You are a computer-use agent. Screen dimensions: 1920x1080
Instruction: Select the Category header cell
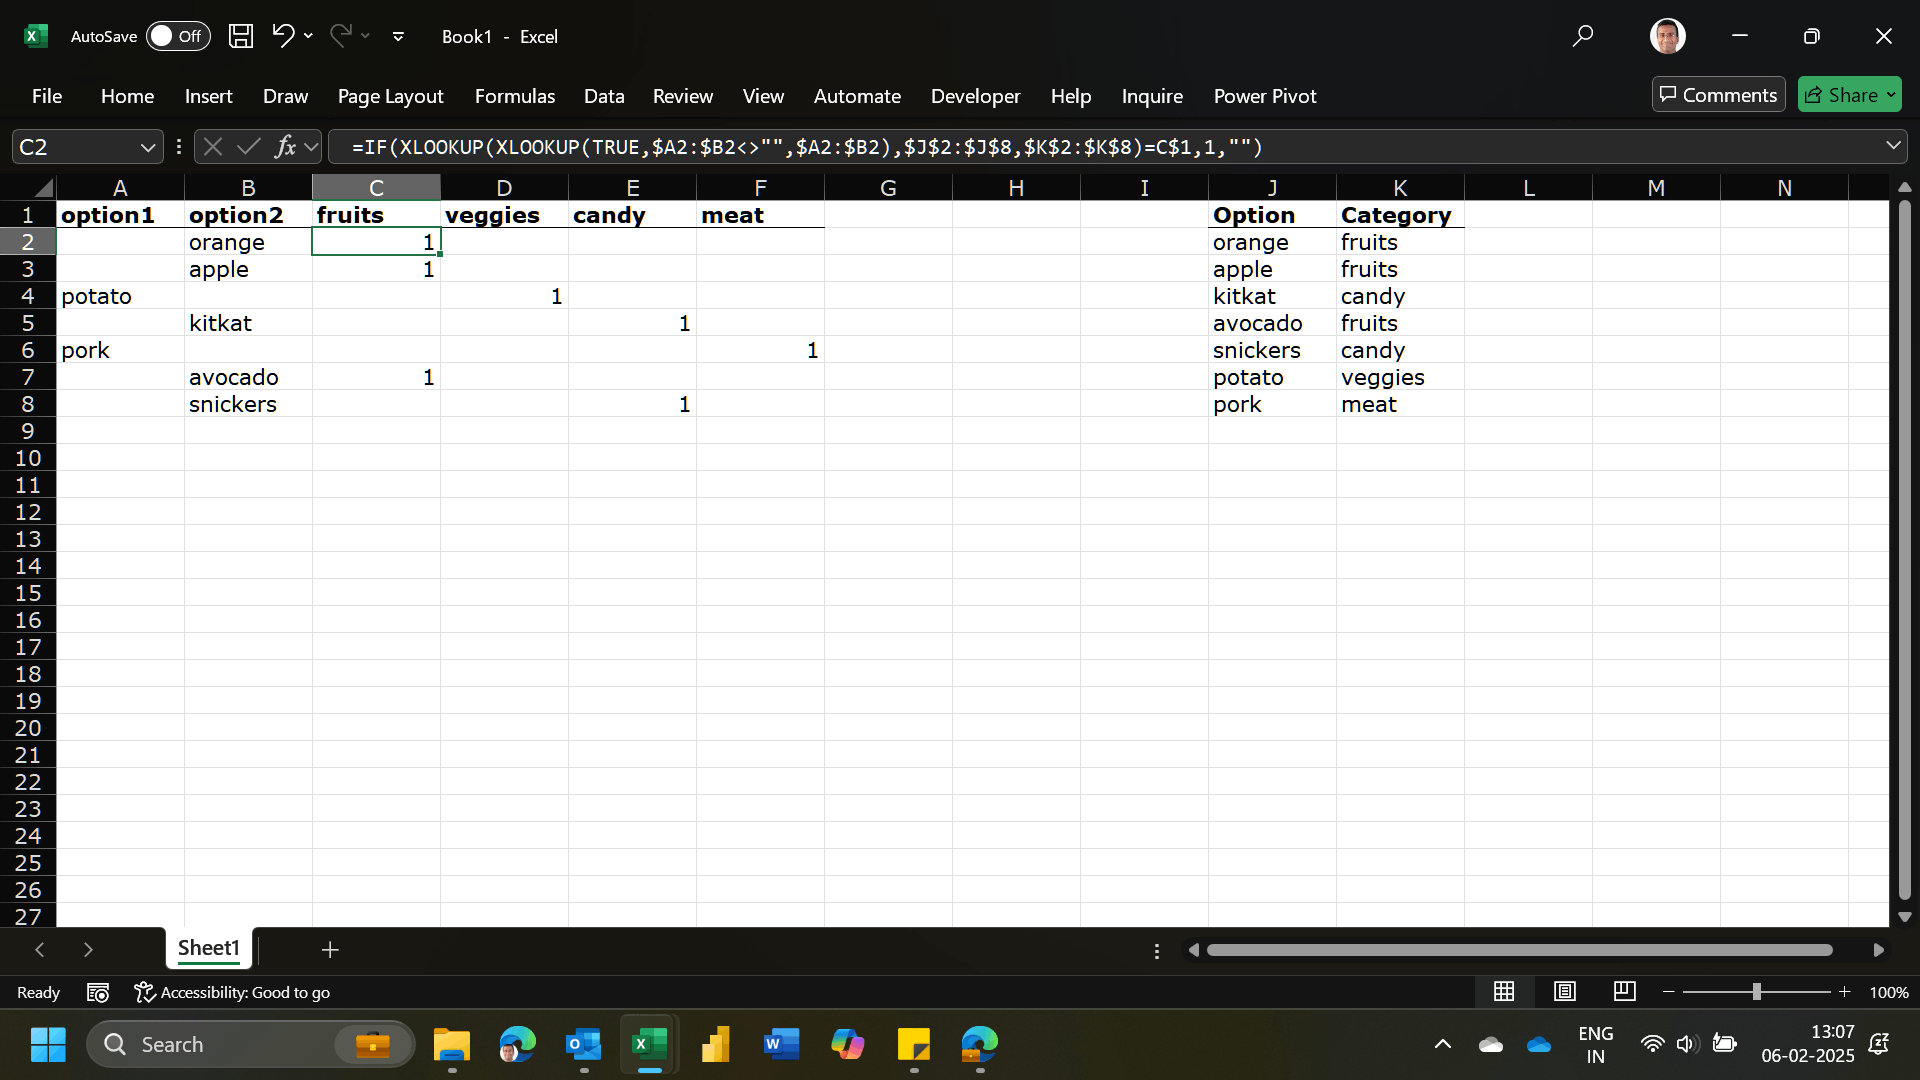coord(1400,215)
